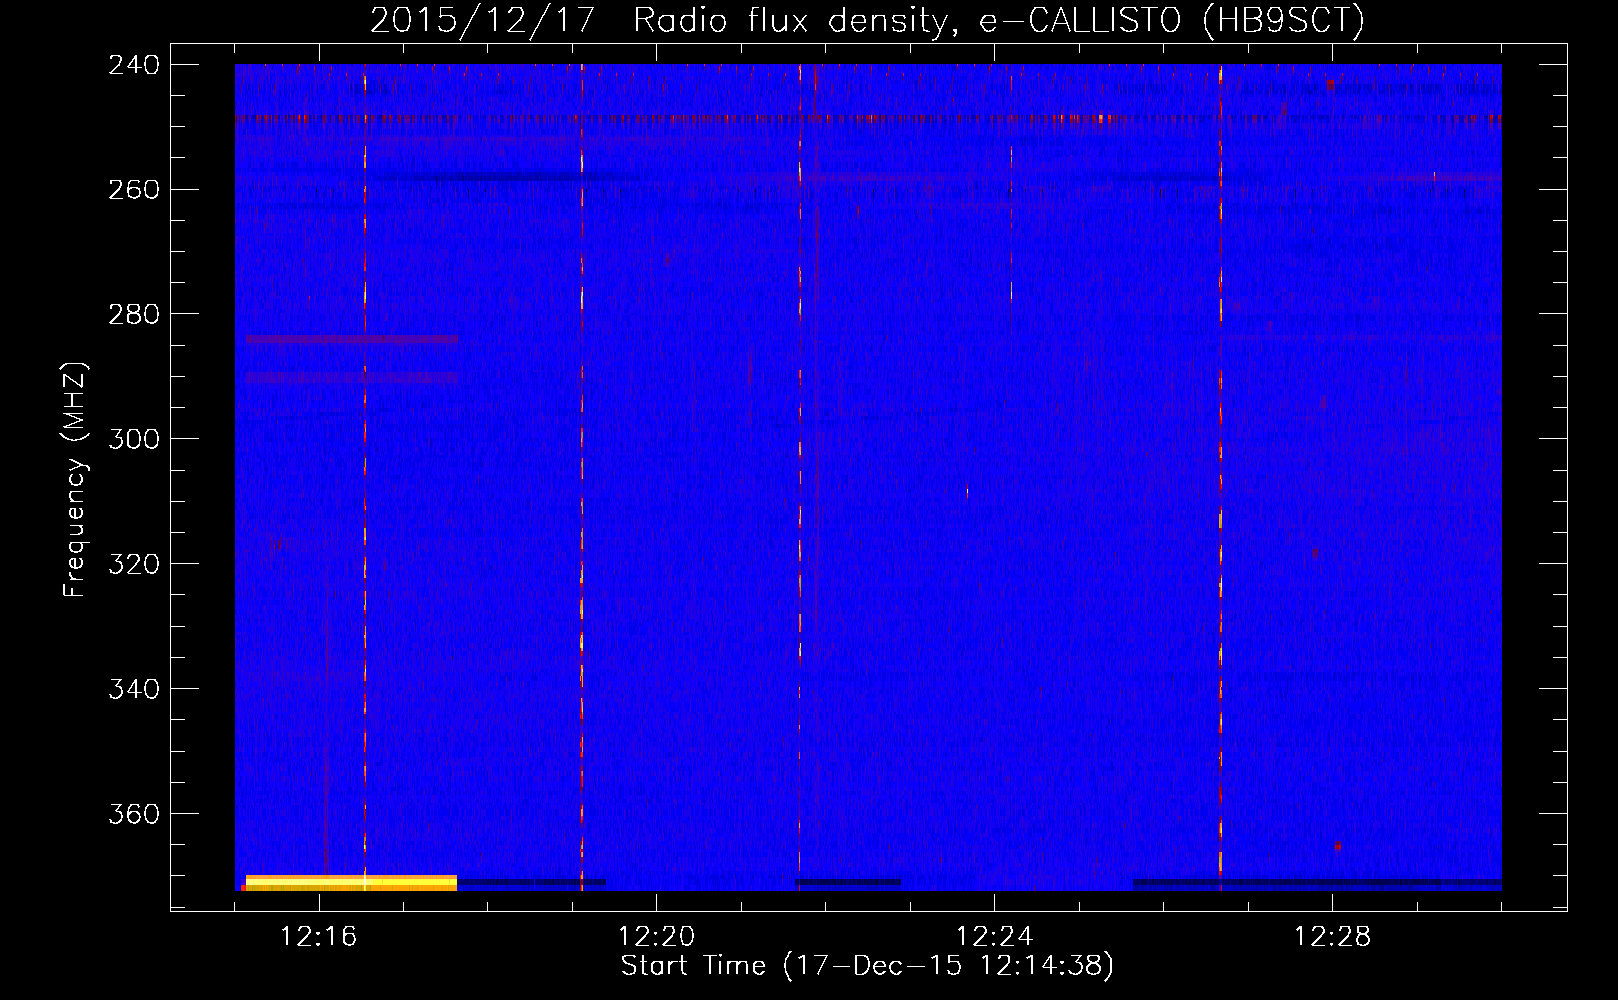Click the horizontal purple band near 290 MHz
1618x1000 pixels.
click(x=351, y=378)
